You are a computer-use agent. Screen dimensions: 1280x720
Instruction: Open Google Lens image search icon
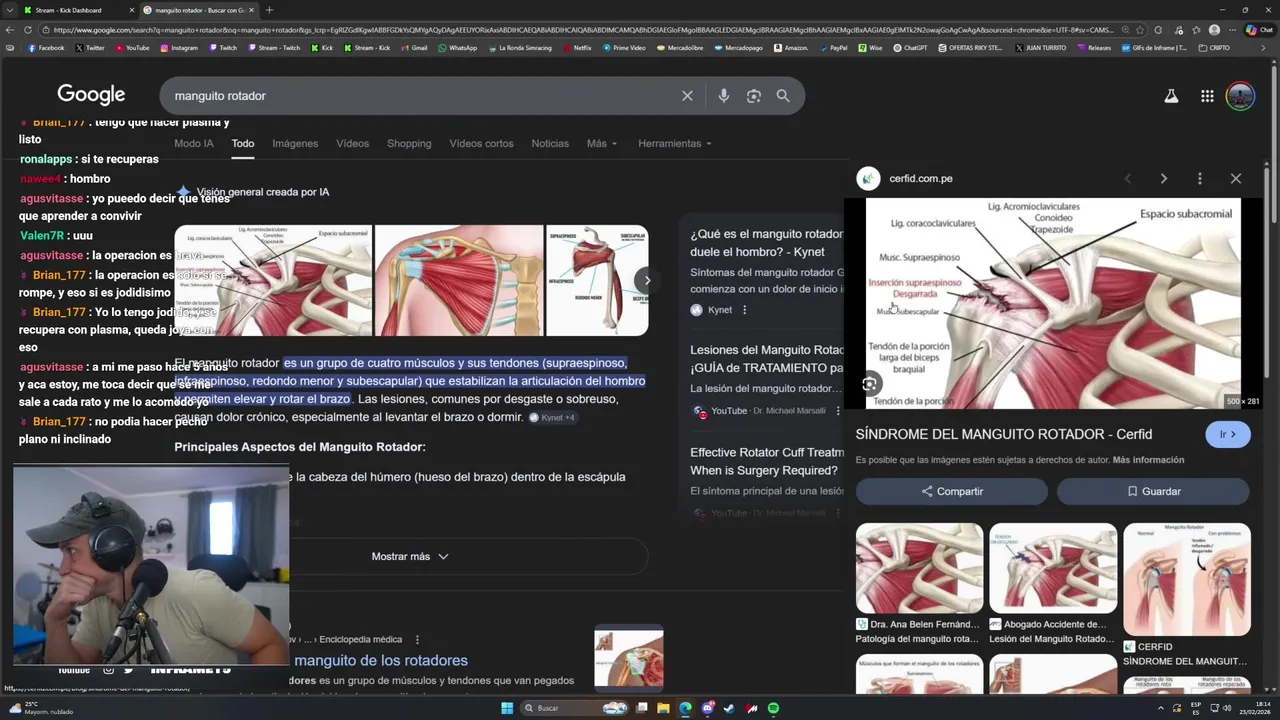(753, 96)
